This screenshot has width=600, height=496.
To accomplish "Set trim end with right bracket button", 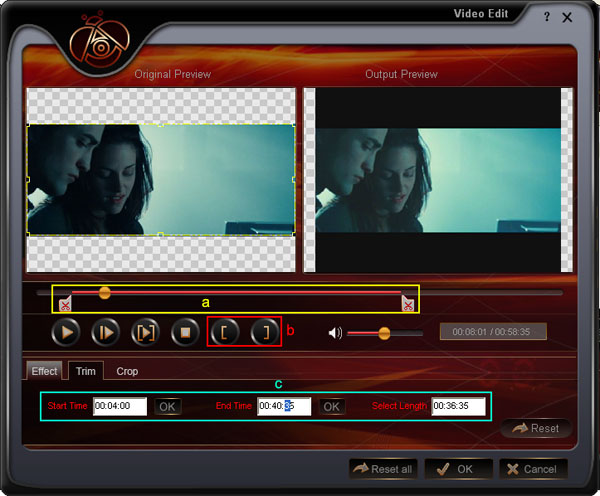I will (x=263, y=332).
